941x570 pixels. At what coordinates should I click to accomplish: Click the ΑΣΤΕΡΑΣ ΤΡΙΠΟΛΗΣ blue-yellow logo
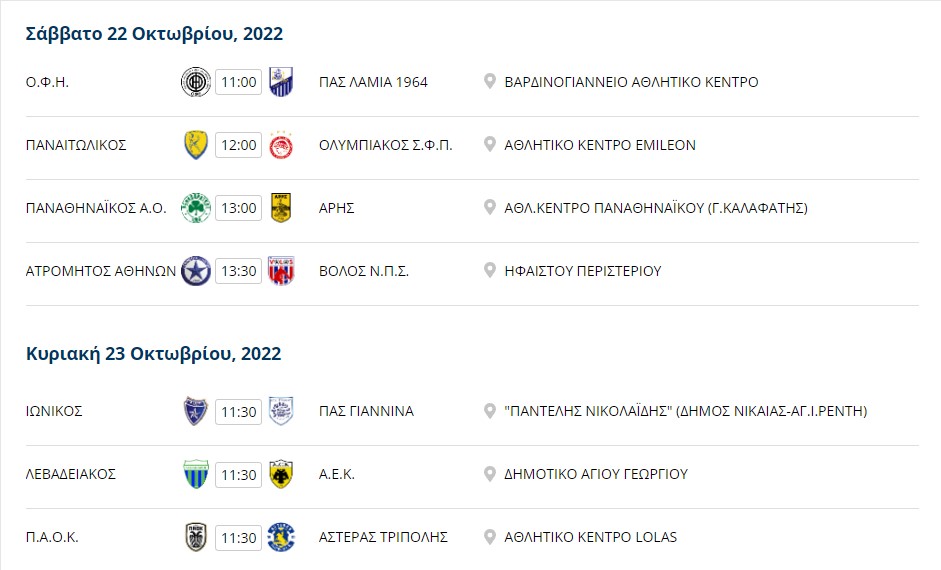[281, 538]
